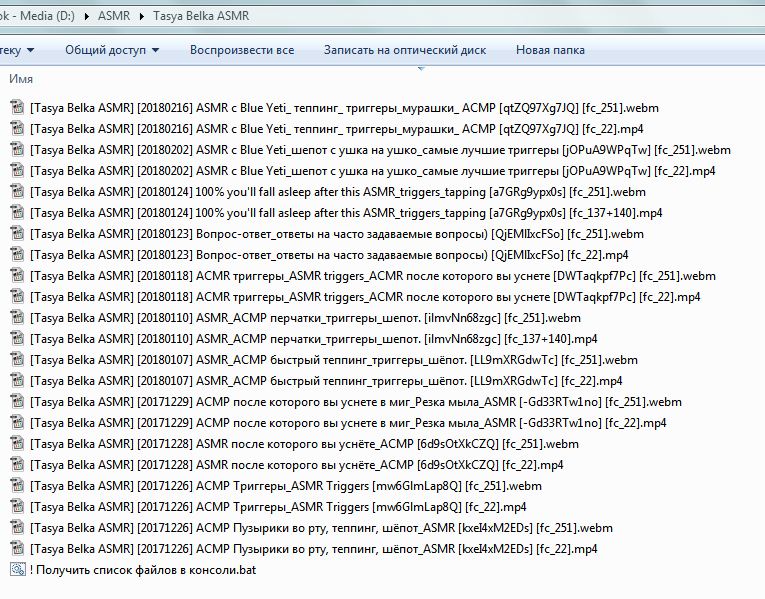Click video icon of mw6GImLap8Q fc_251.webm file
Viewport: 765px width, 599px height.
tap(18, 485)
